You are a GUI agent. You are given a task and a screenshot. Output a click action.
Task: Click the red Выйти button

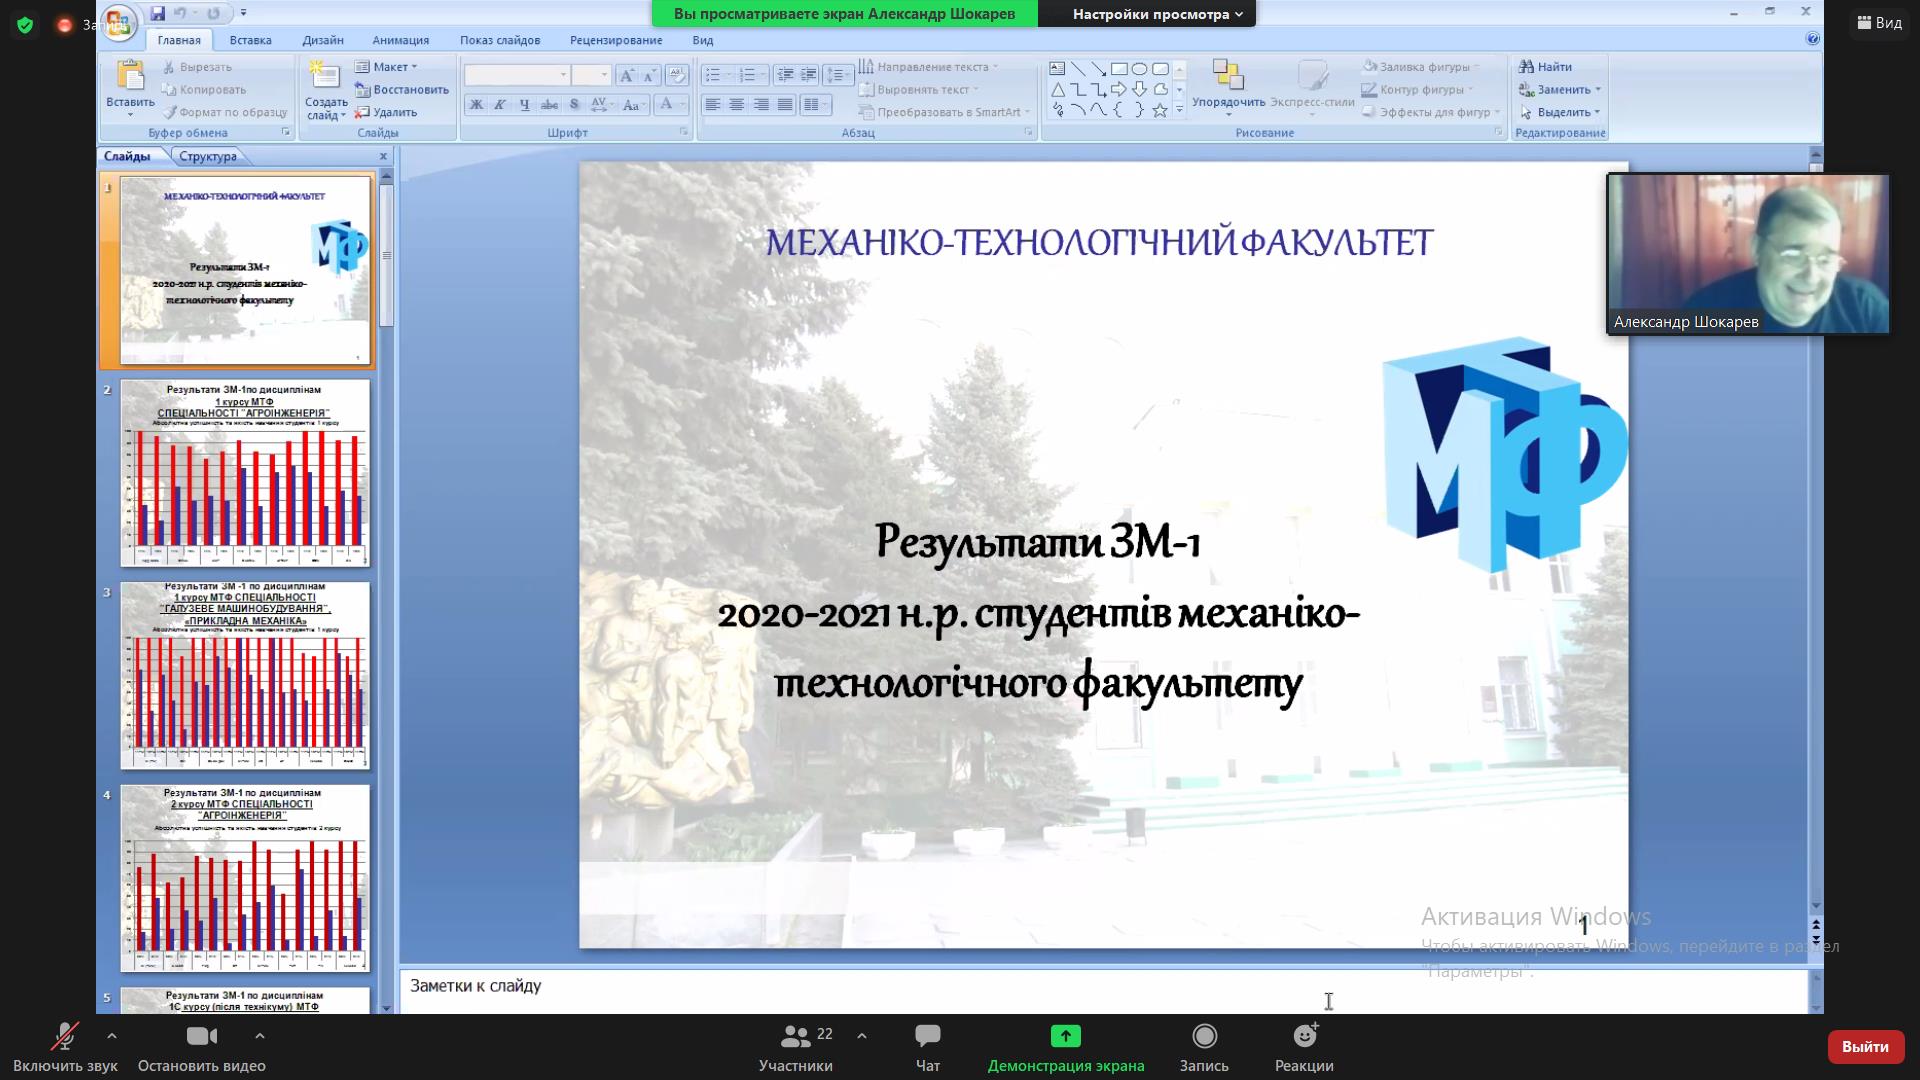[x=1865, y=1046]
